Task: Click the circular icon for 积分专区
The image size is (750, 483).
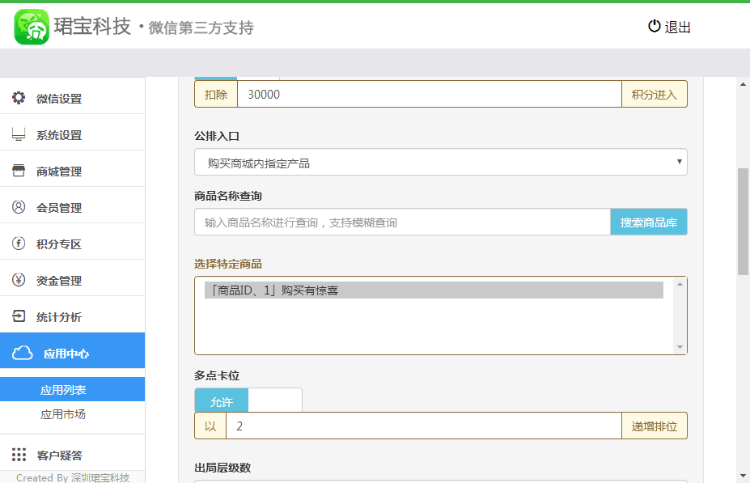Action: [x=19, y=243]
